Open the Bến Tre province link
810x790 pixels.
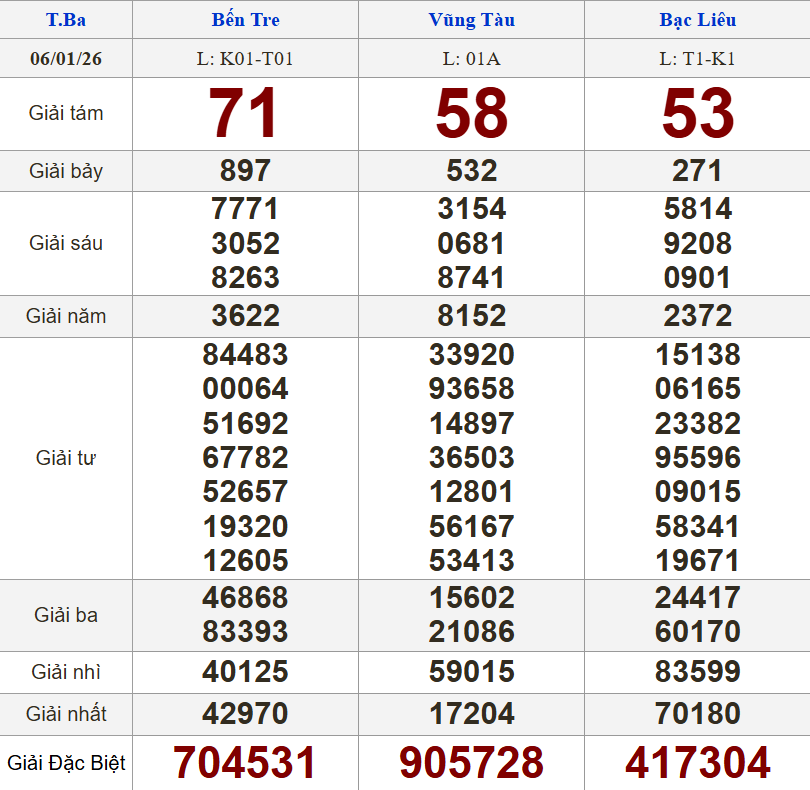pos(245,20)
